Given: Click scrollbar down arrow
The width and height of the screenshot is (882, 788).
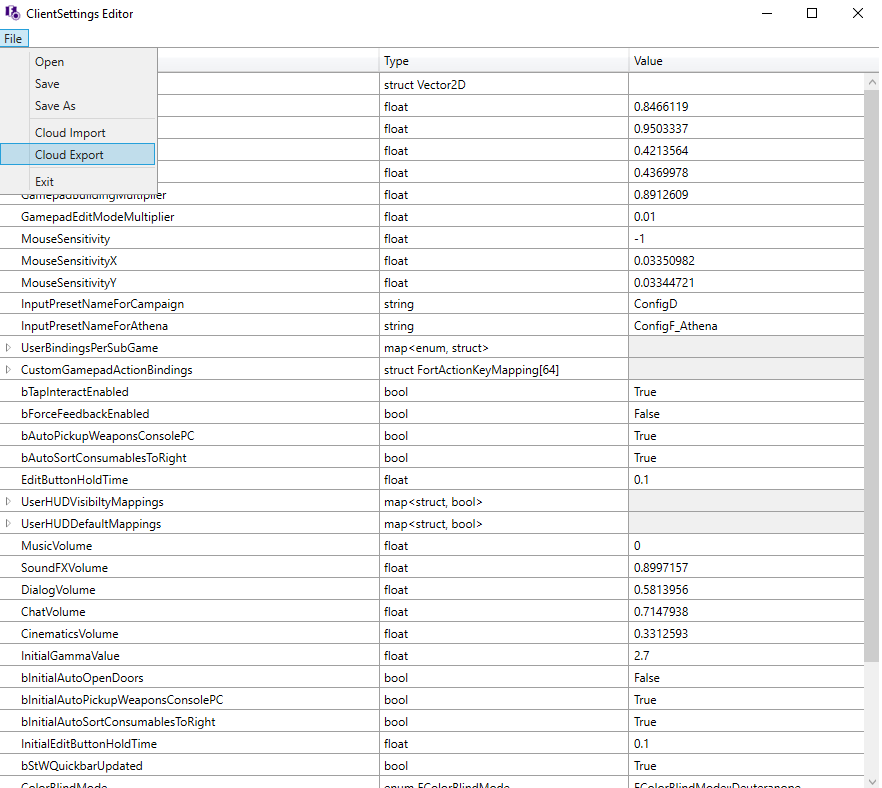Looking at the screenshot, I should (872, 781).
